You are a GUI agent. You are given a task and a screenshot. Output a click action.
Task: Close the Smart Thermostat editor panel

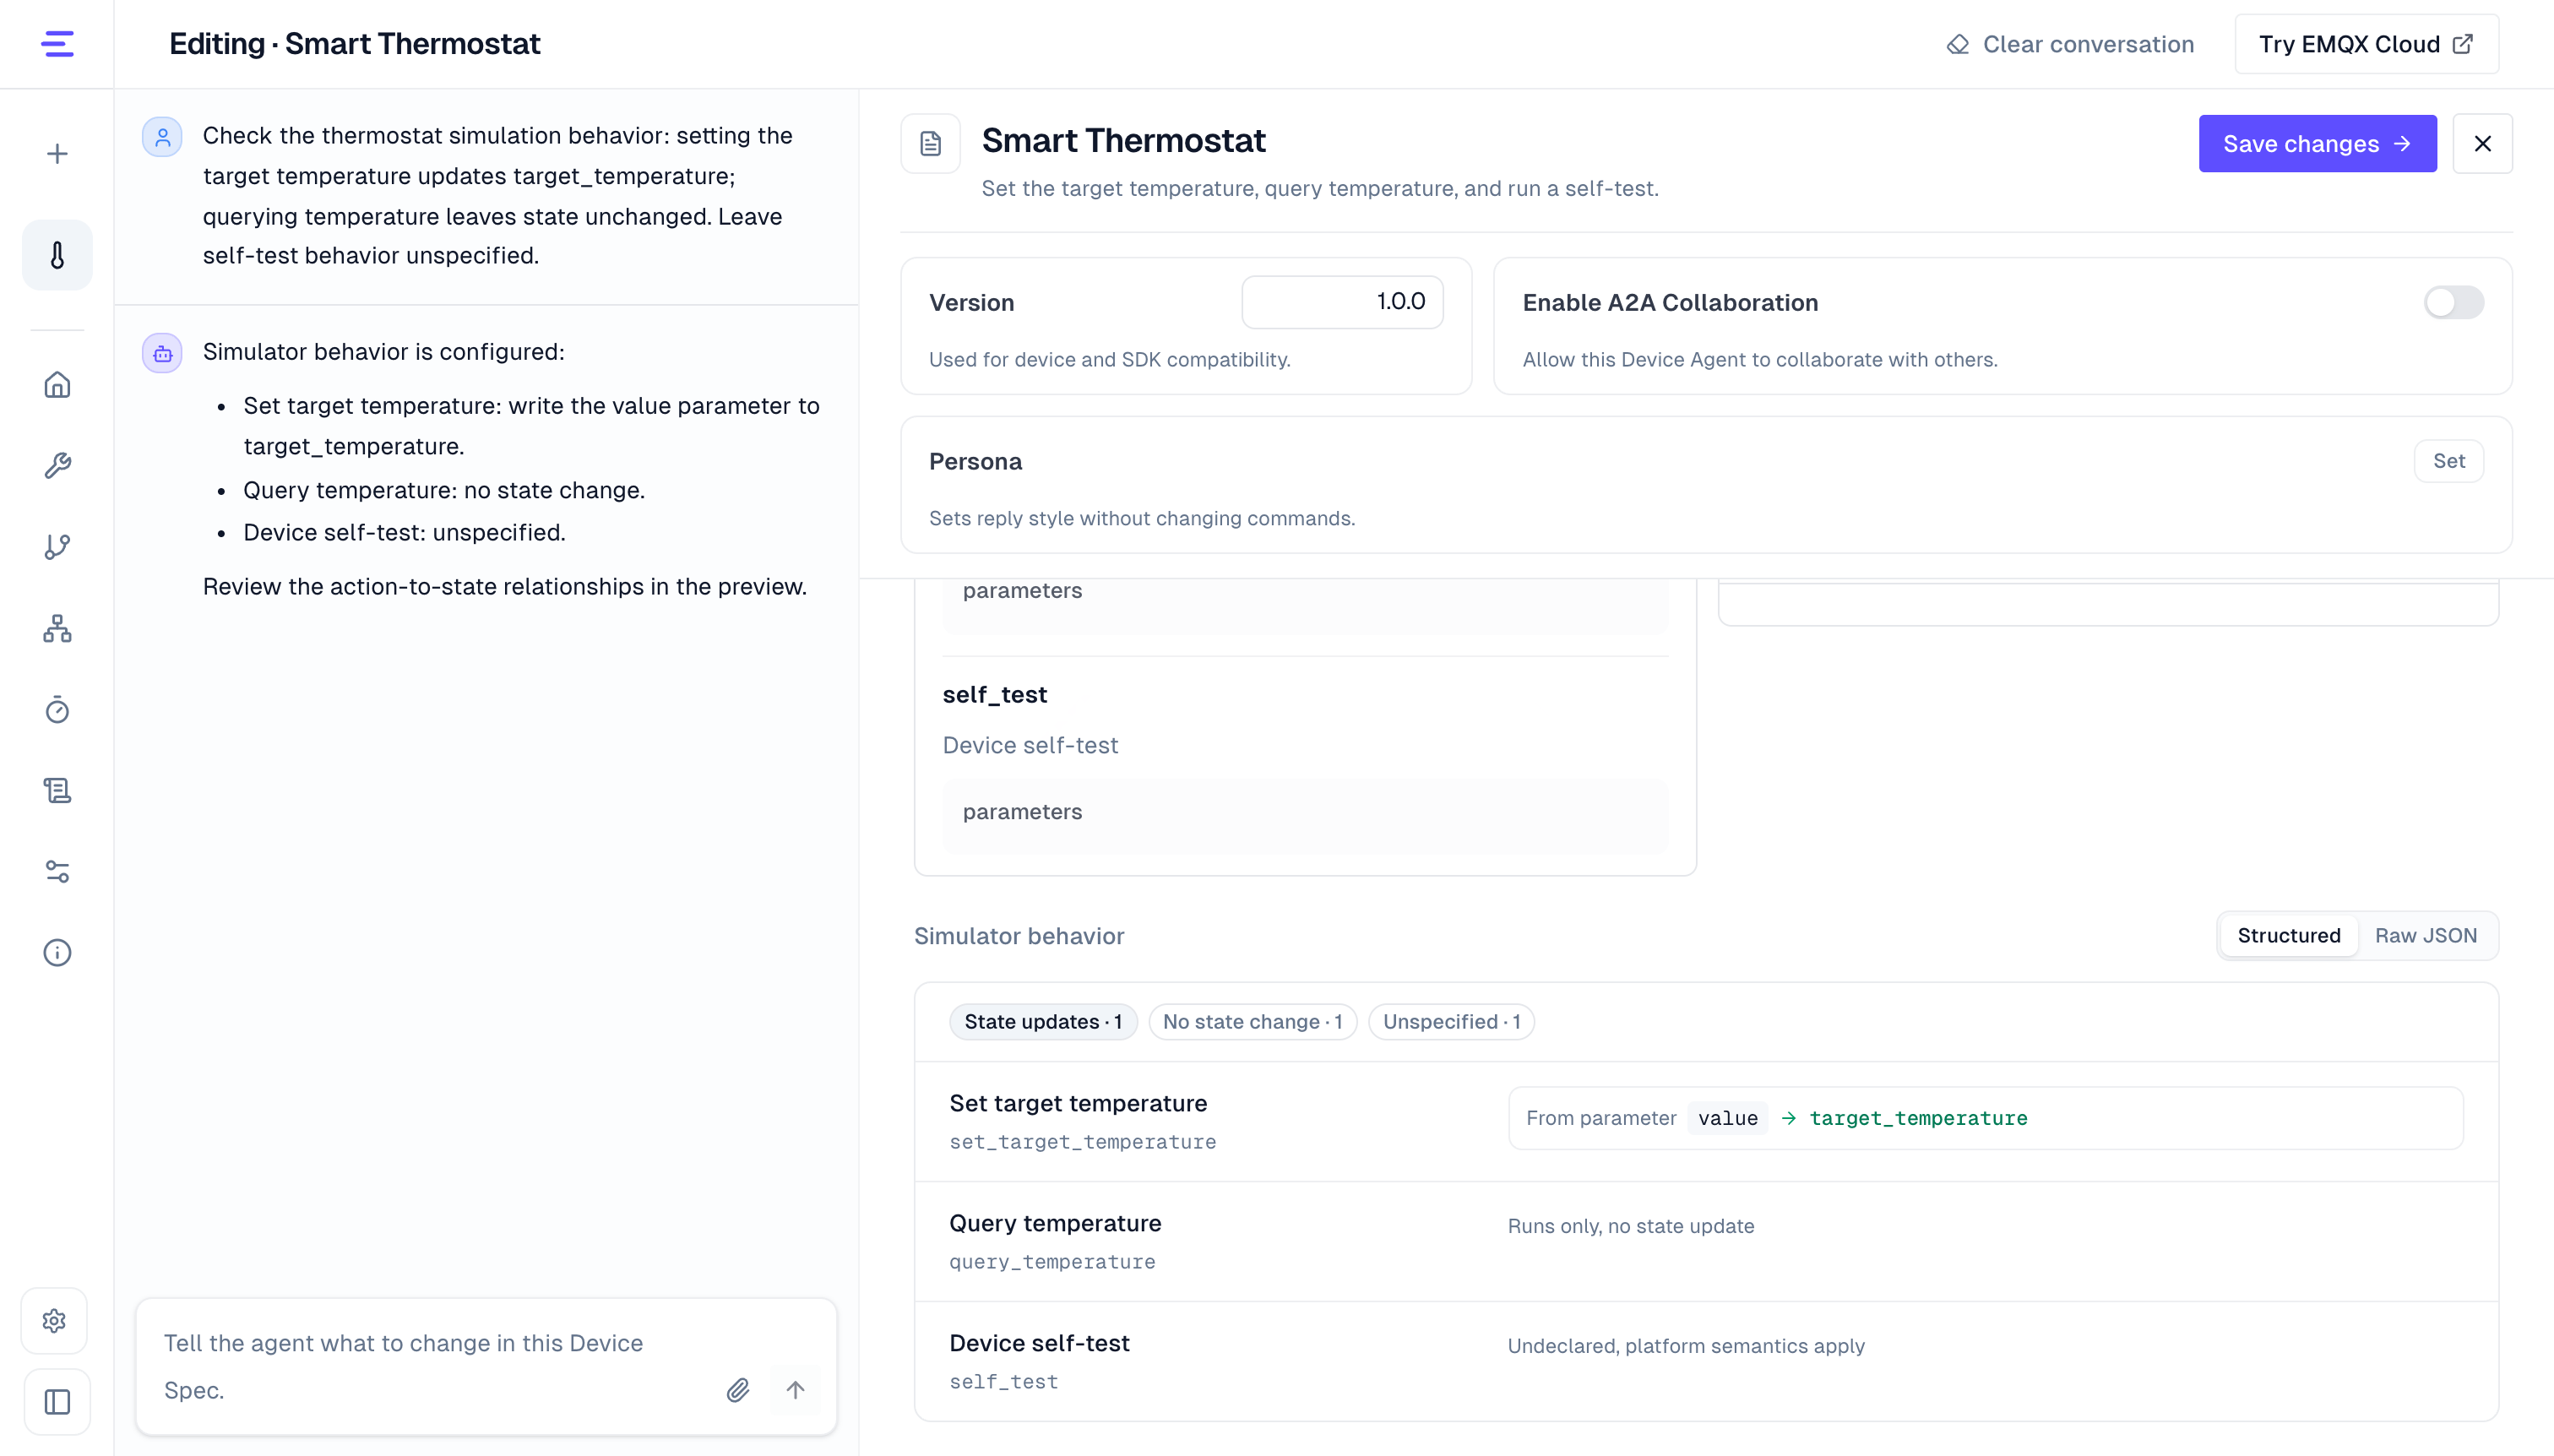[2482, 144]
